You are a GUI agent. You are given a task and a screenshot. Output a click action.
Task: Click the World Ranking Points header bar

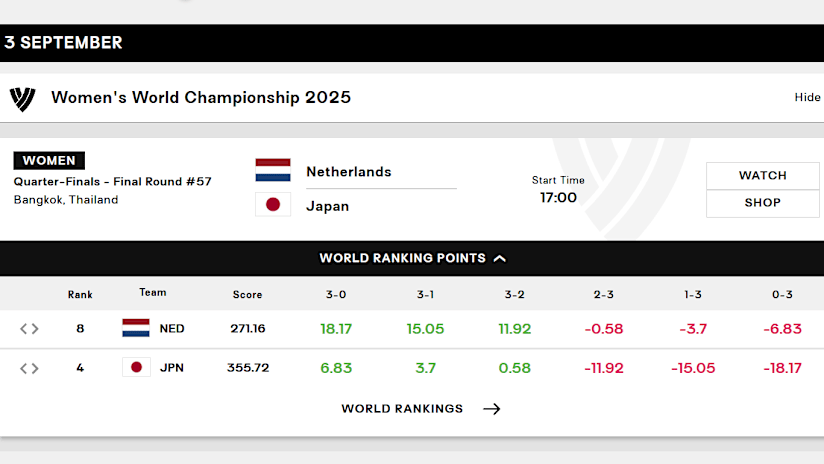coord(402,258)
